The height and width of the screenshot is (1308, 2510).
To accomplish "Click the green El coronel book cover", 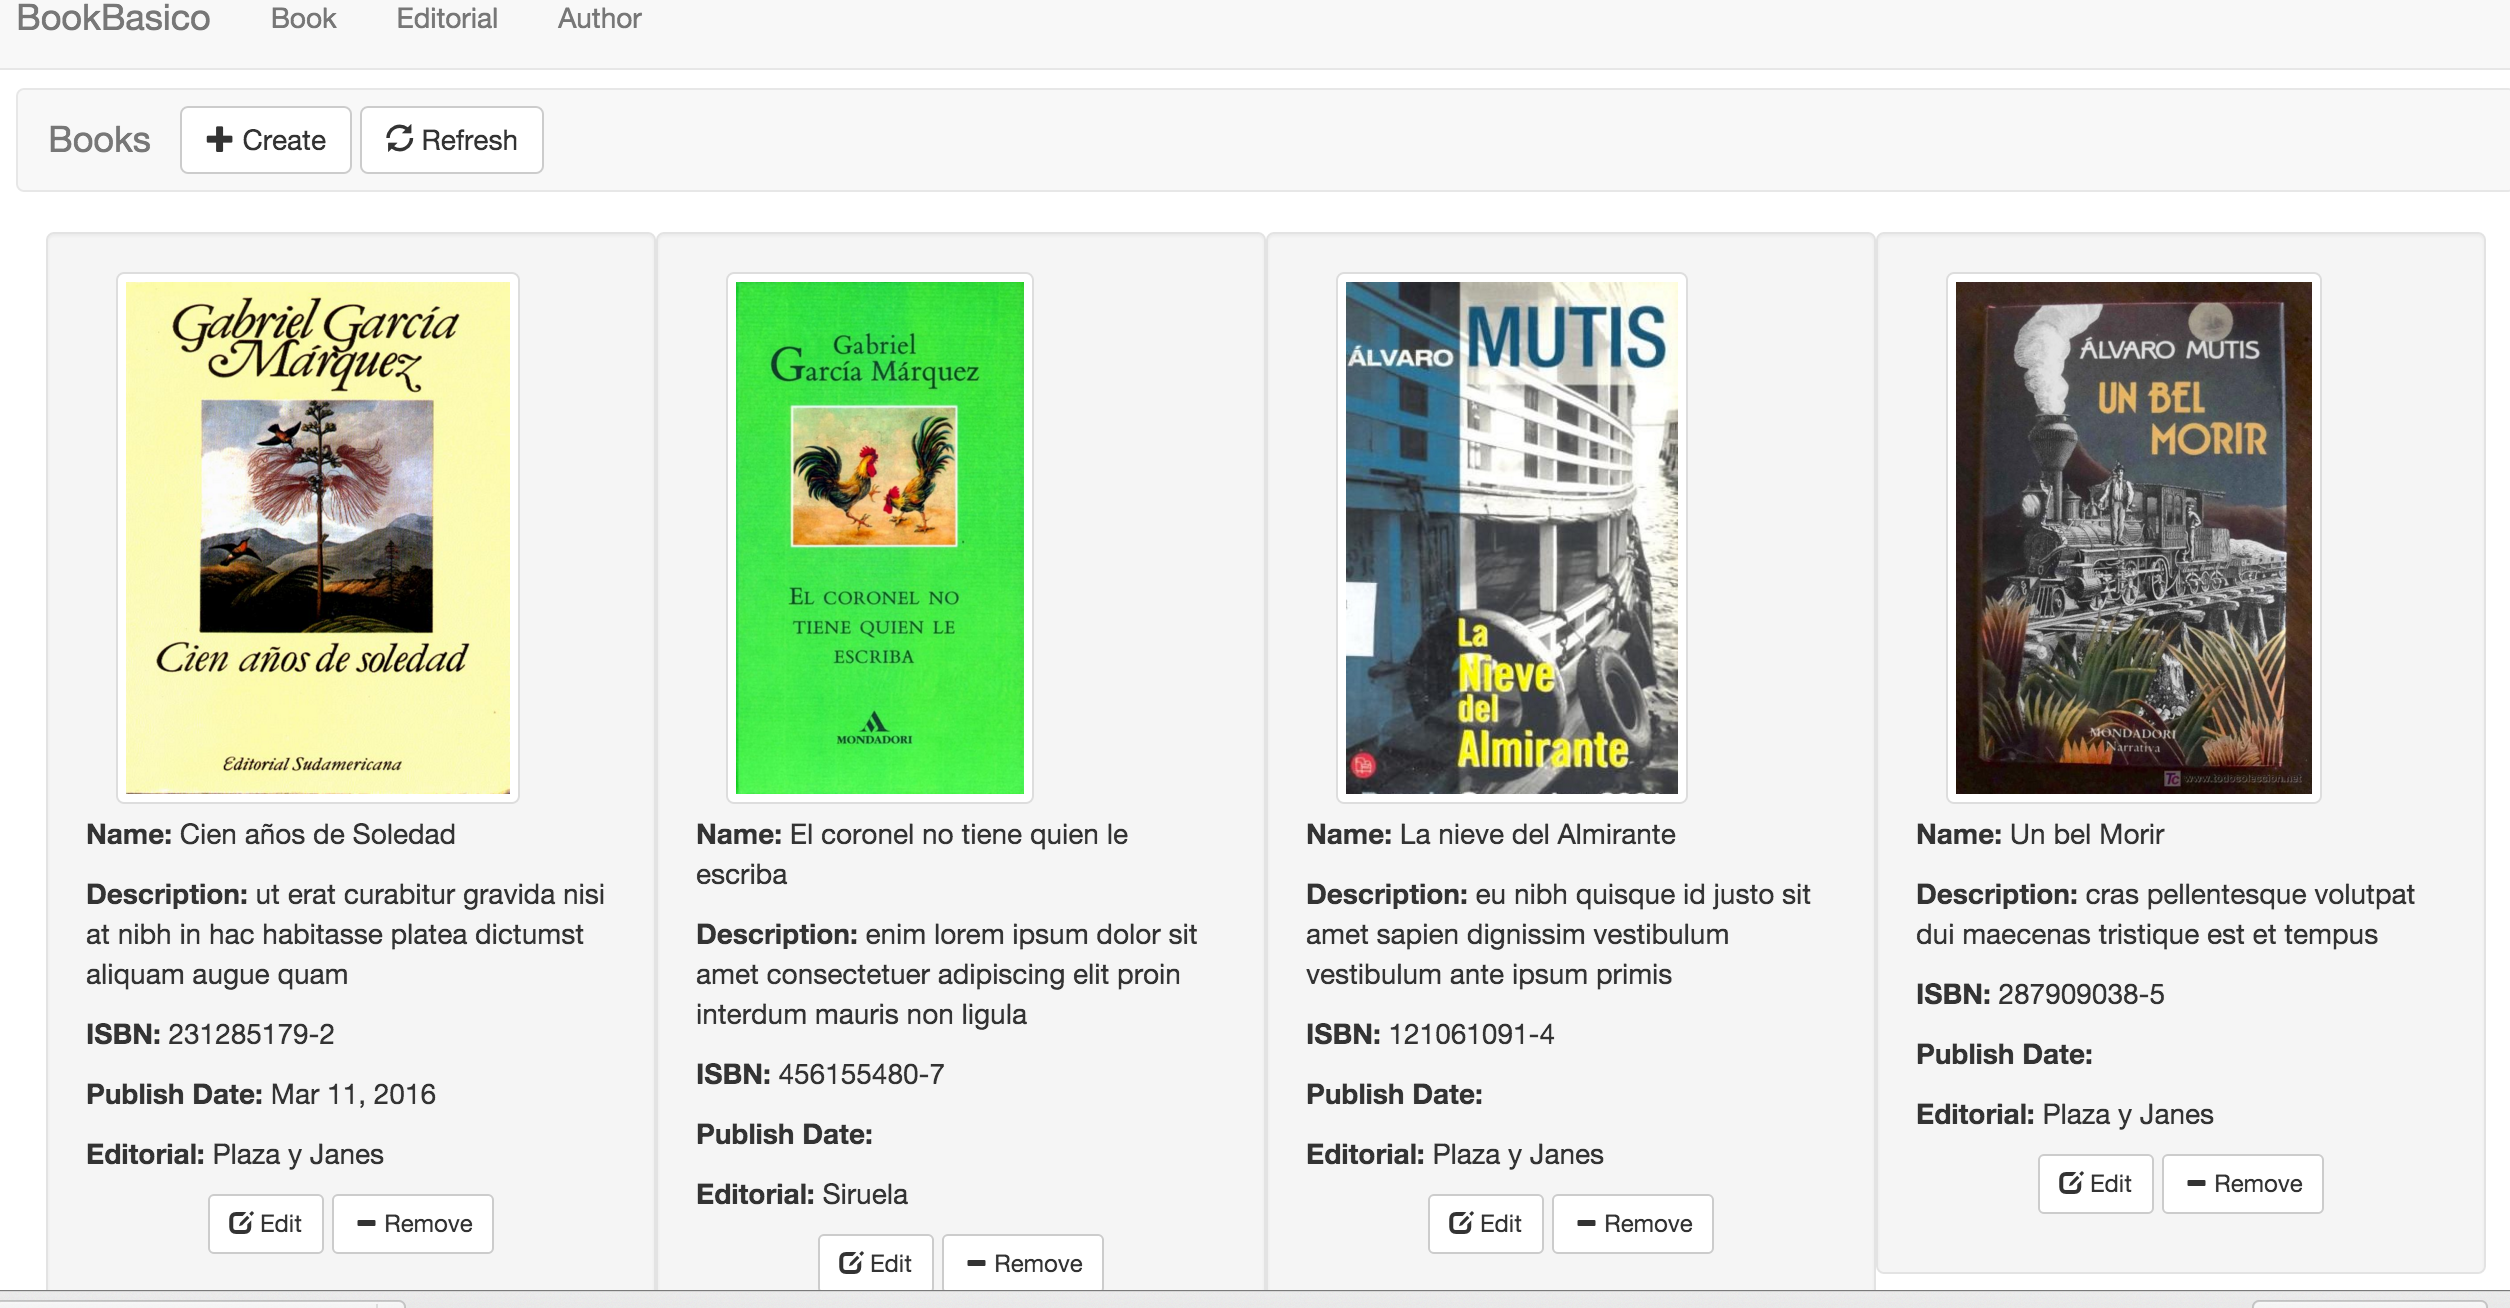I will [880, 538].
